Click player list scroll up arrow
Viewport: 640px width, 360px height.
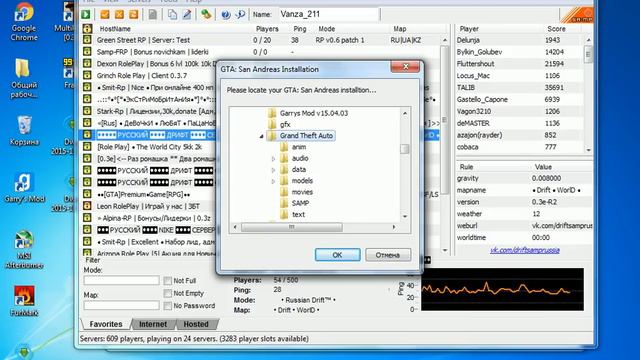click(x=588, y=40)
